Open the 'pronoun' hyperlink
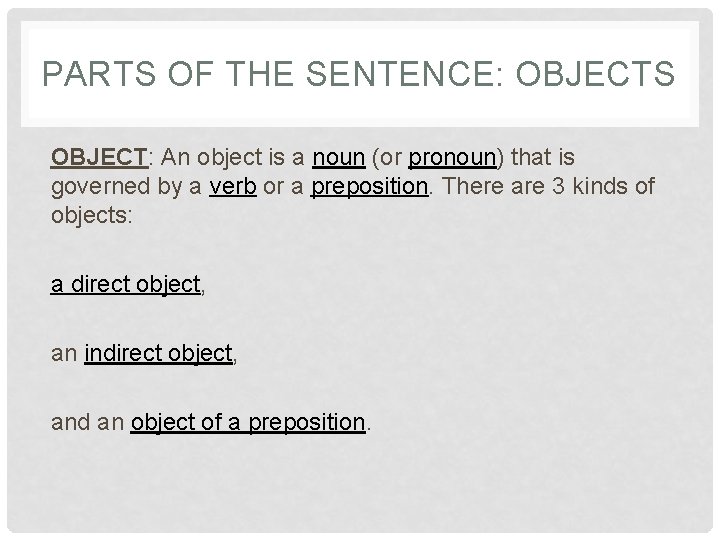The height and width of the screenshot is (540, 720). point(452,158)
